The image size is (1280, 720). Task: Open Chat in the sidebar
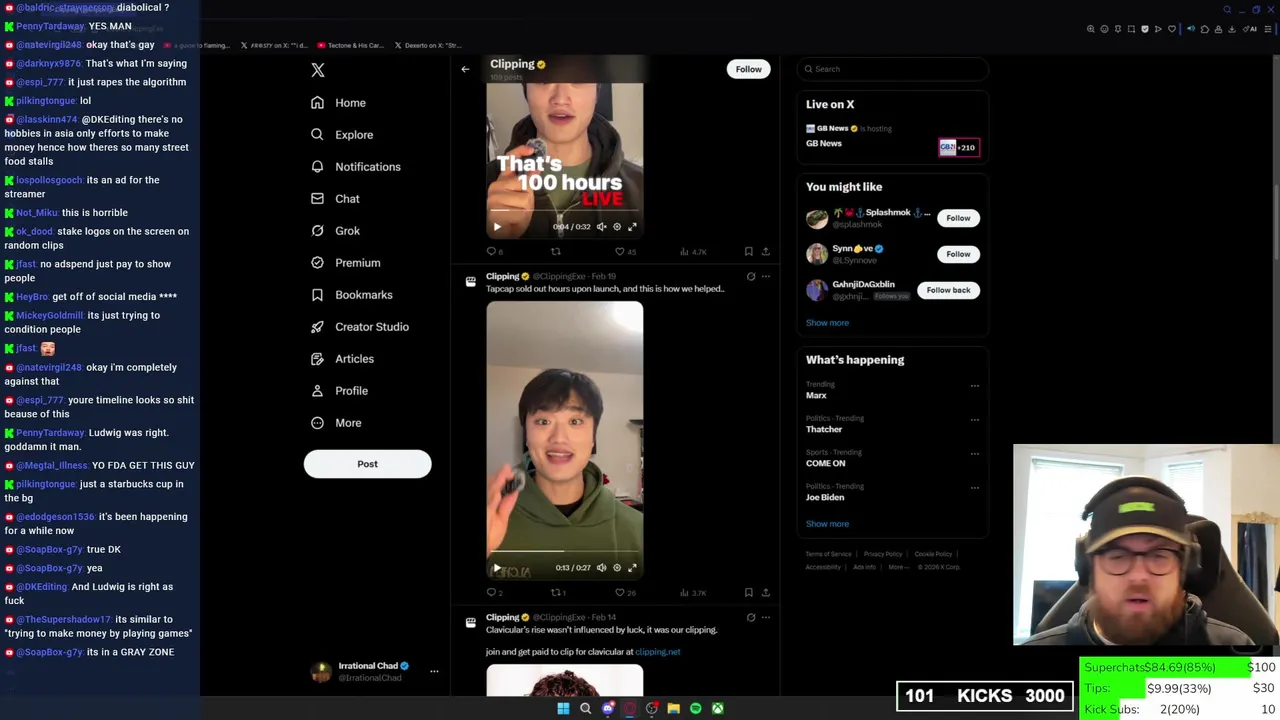[335, 199]
